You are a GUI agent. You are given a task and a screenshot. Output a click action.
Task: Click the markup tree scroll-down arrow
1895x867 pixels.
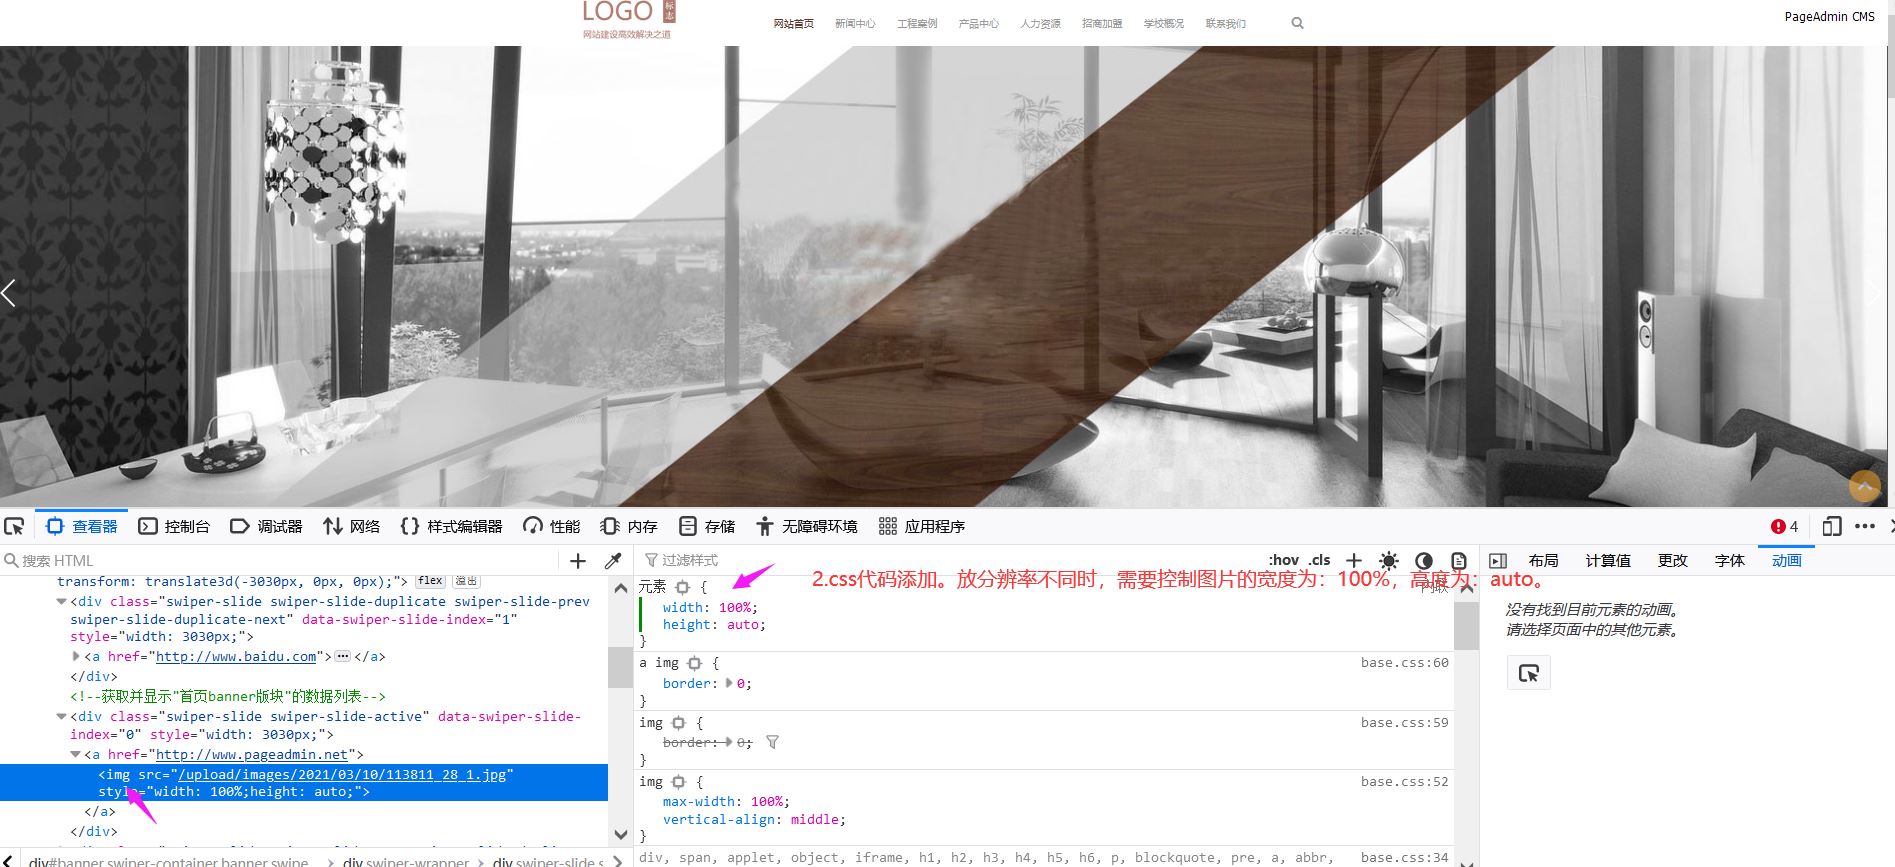click(x=620, y=834)
